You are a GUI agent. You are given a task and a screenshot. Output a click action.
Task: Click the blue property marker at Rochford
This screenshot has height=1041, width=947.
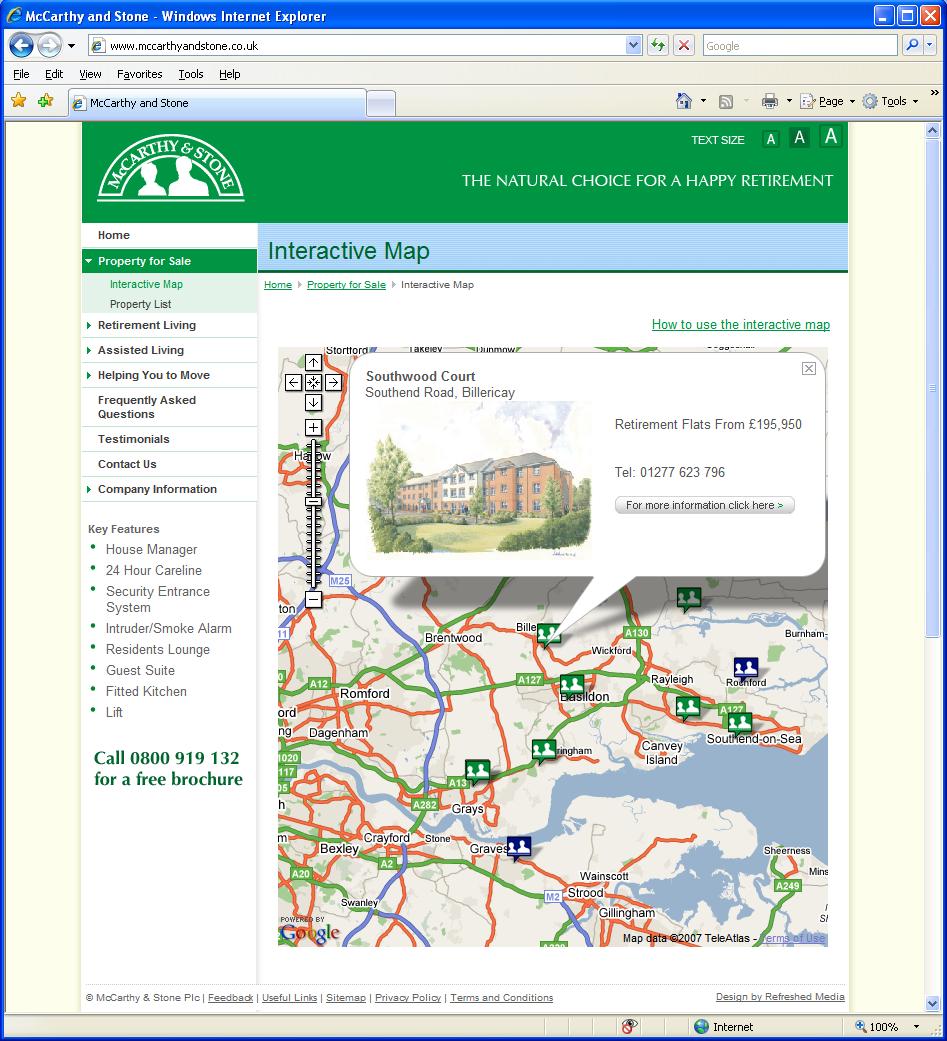click(x=746, y=669)
